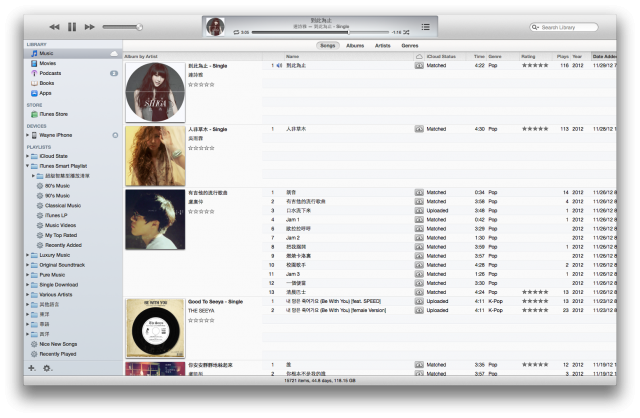Open Books in the sidebar
This screenshot has height=418, width=640.
47,83
